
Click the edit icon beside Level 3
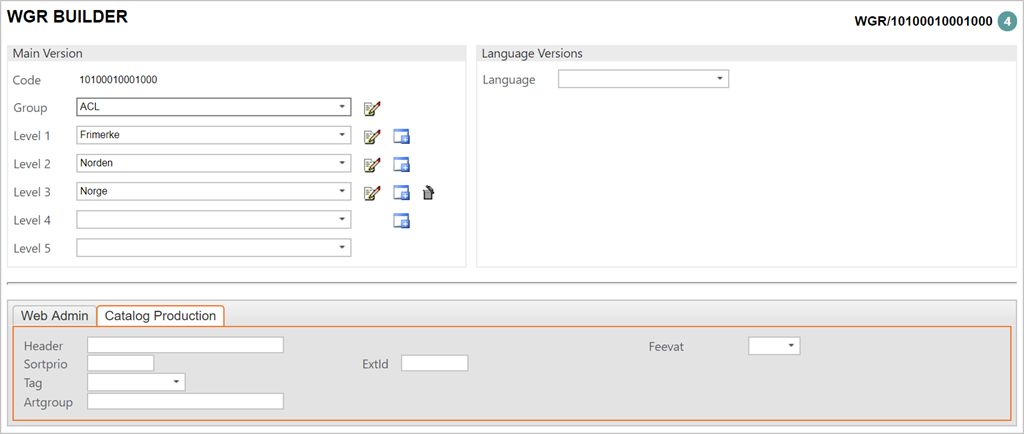[x=373, y=192]
